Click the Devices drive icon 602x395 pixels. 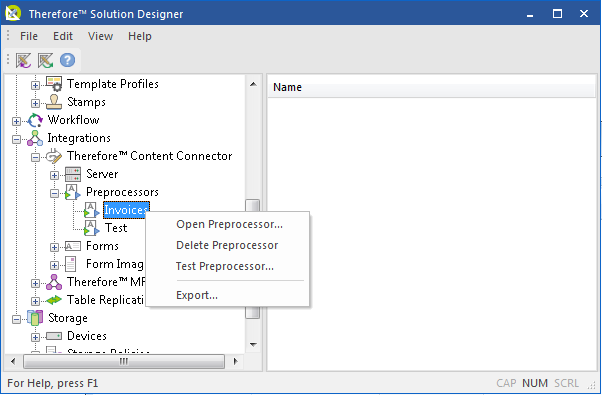tap(54, 336)
